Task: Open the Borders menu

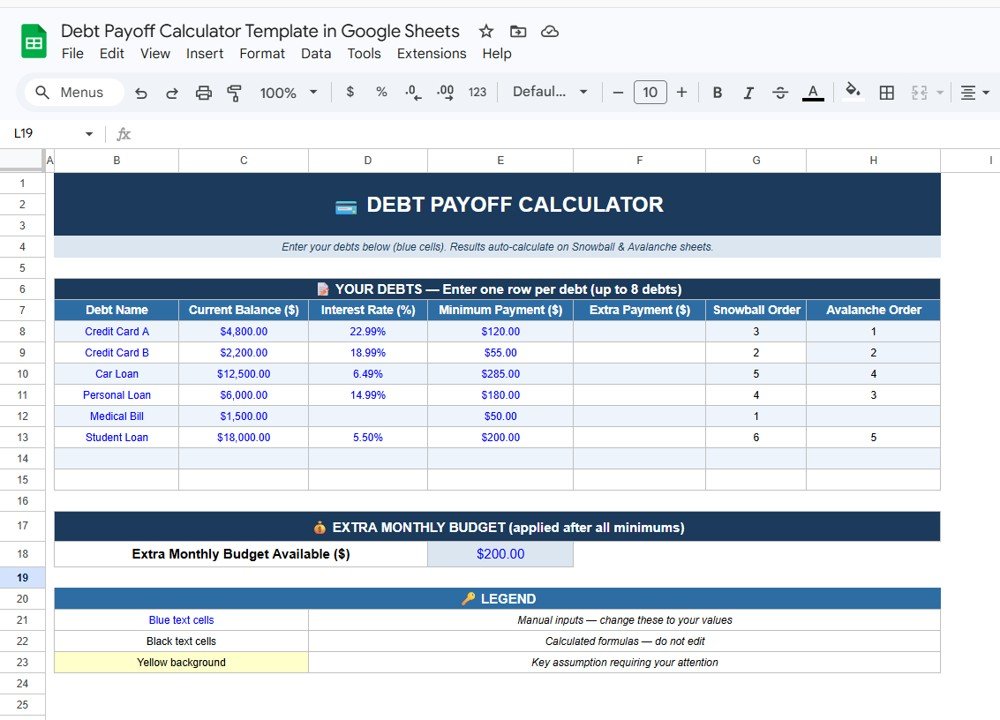Action: coord(887,92)
